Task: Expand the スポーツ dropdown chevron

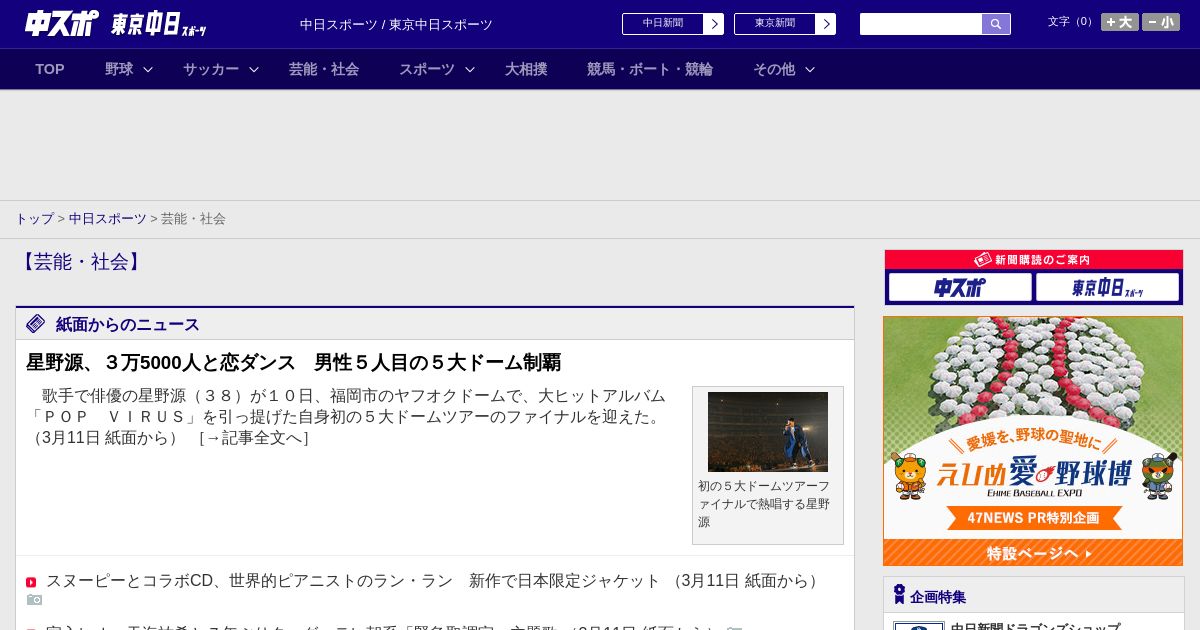Action: pyautogui.click(x=470, y=69)
